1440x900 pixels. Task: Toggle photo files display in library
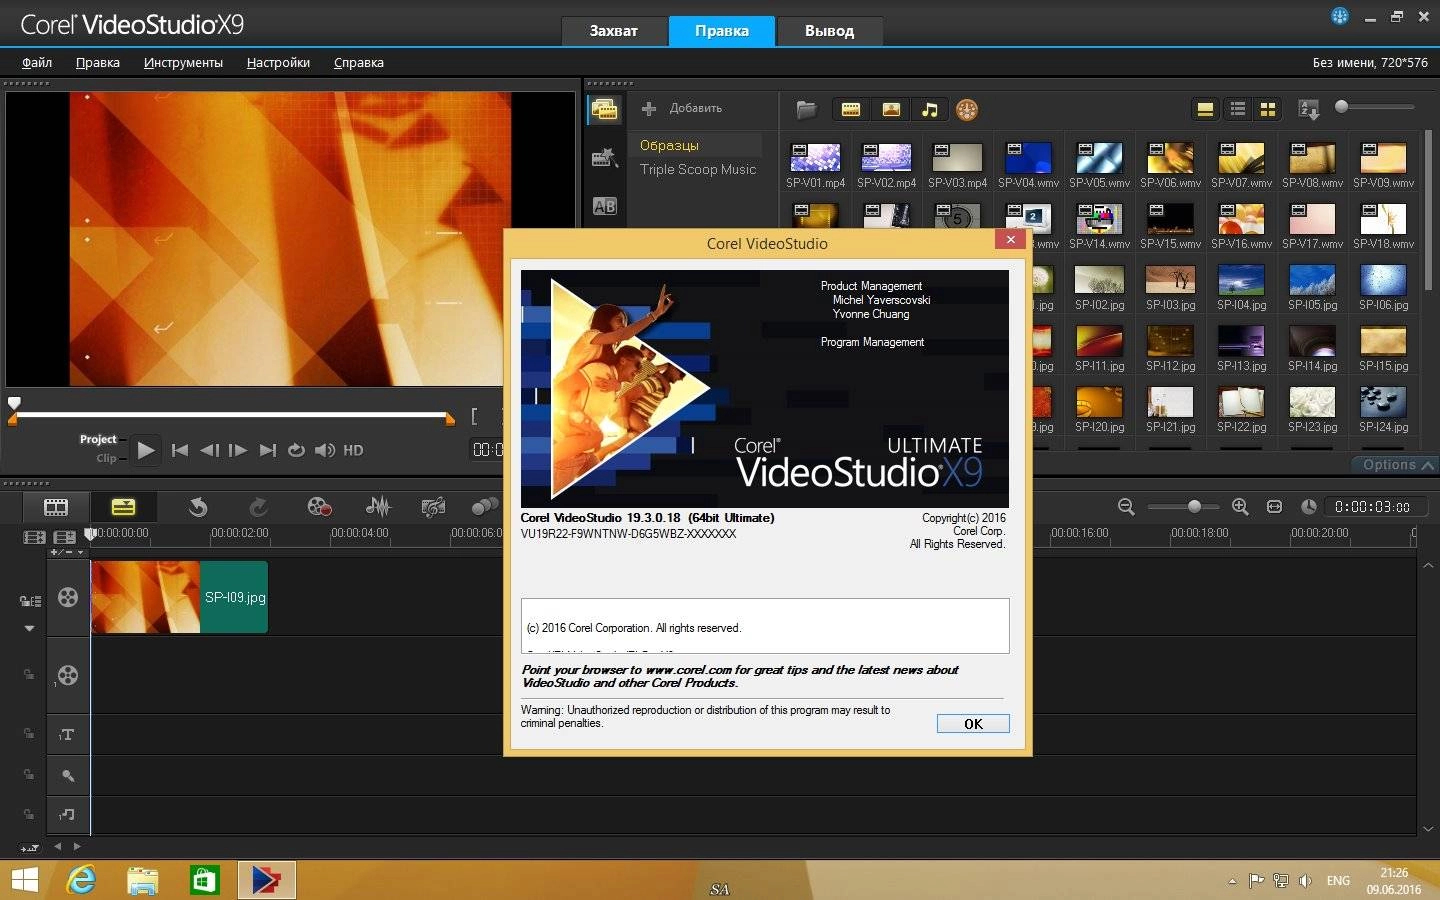coord(891,110)
